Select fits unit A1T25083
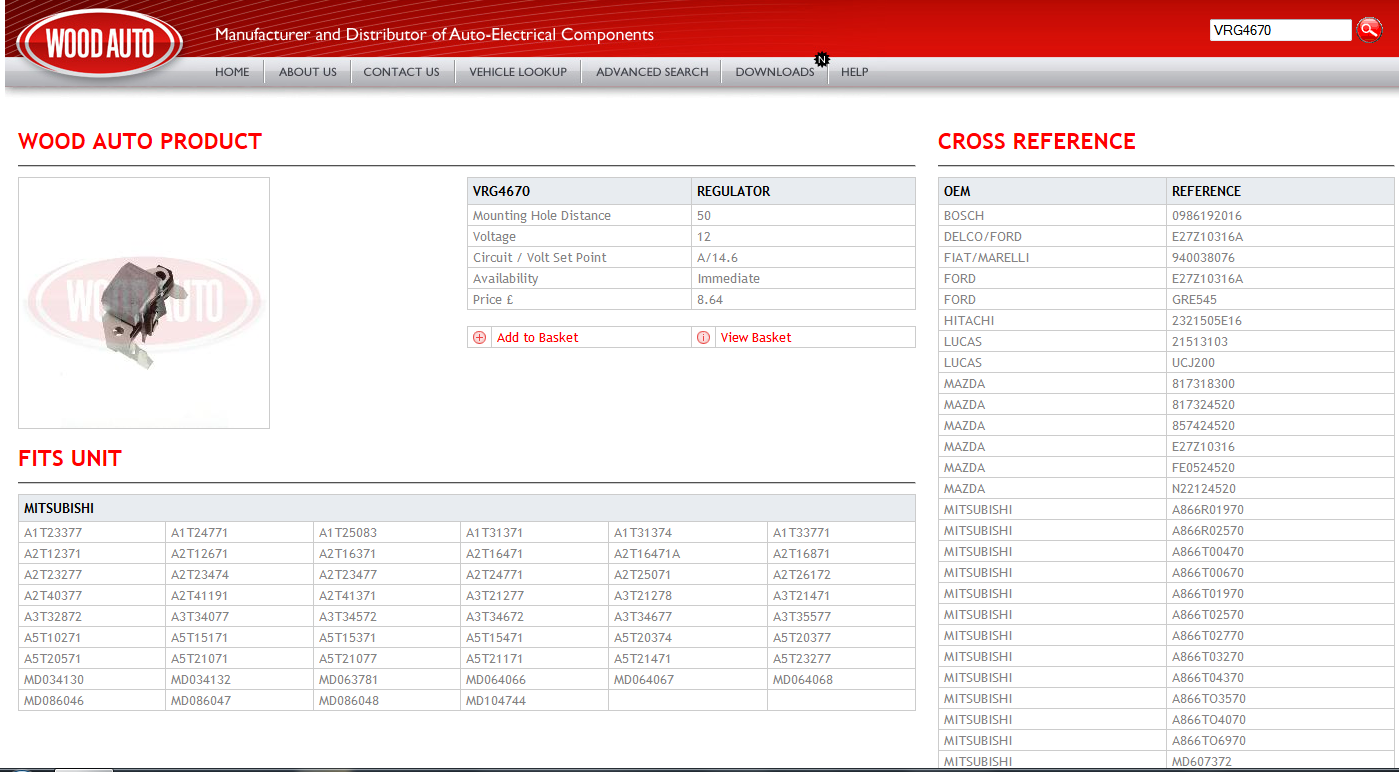 (x=348, y=533)
